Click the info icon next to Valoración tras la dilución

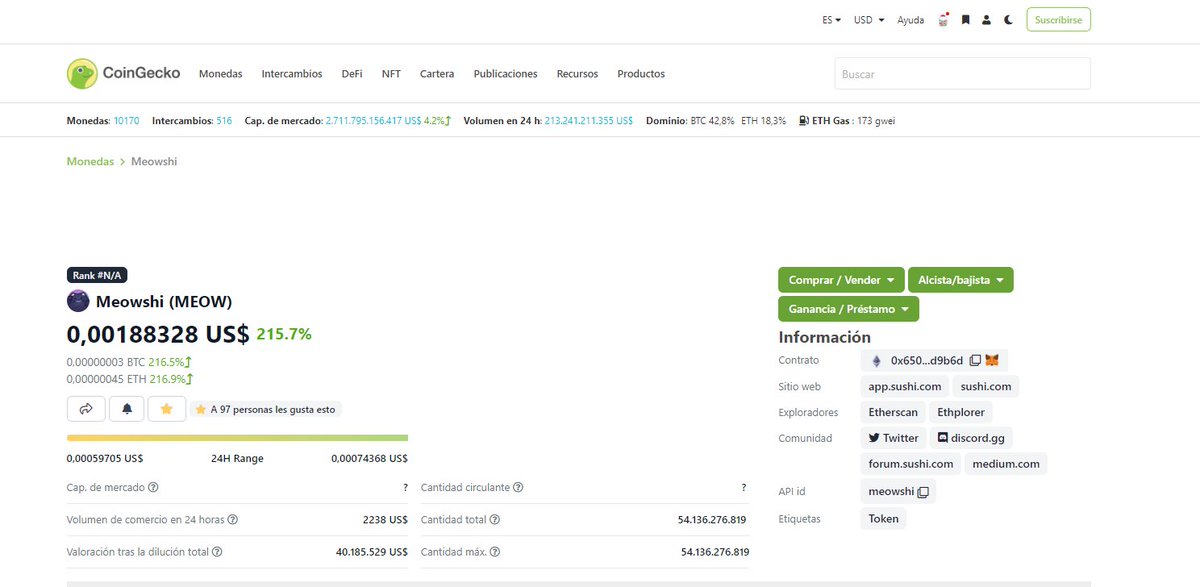(217, 552)
